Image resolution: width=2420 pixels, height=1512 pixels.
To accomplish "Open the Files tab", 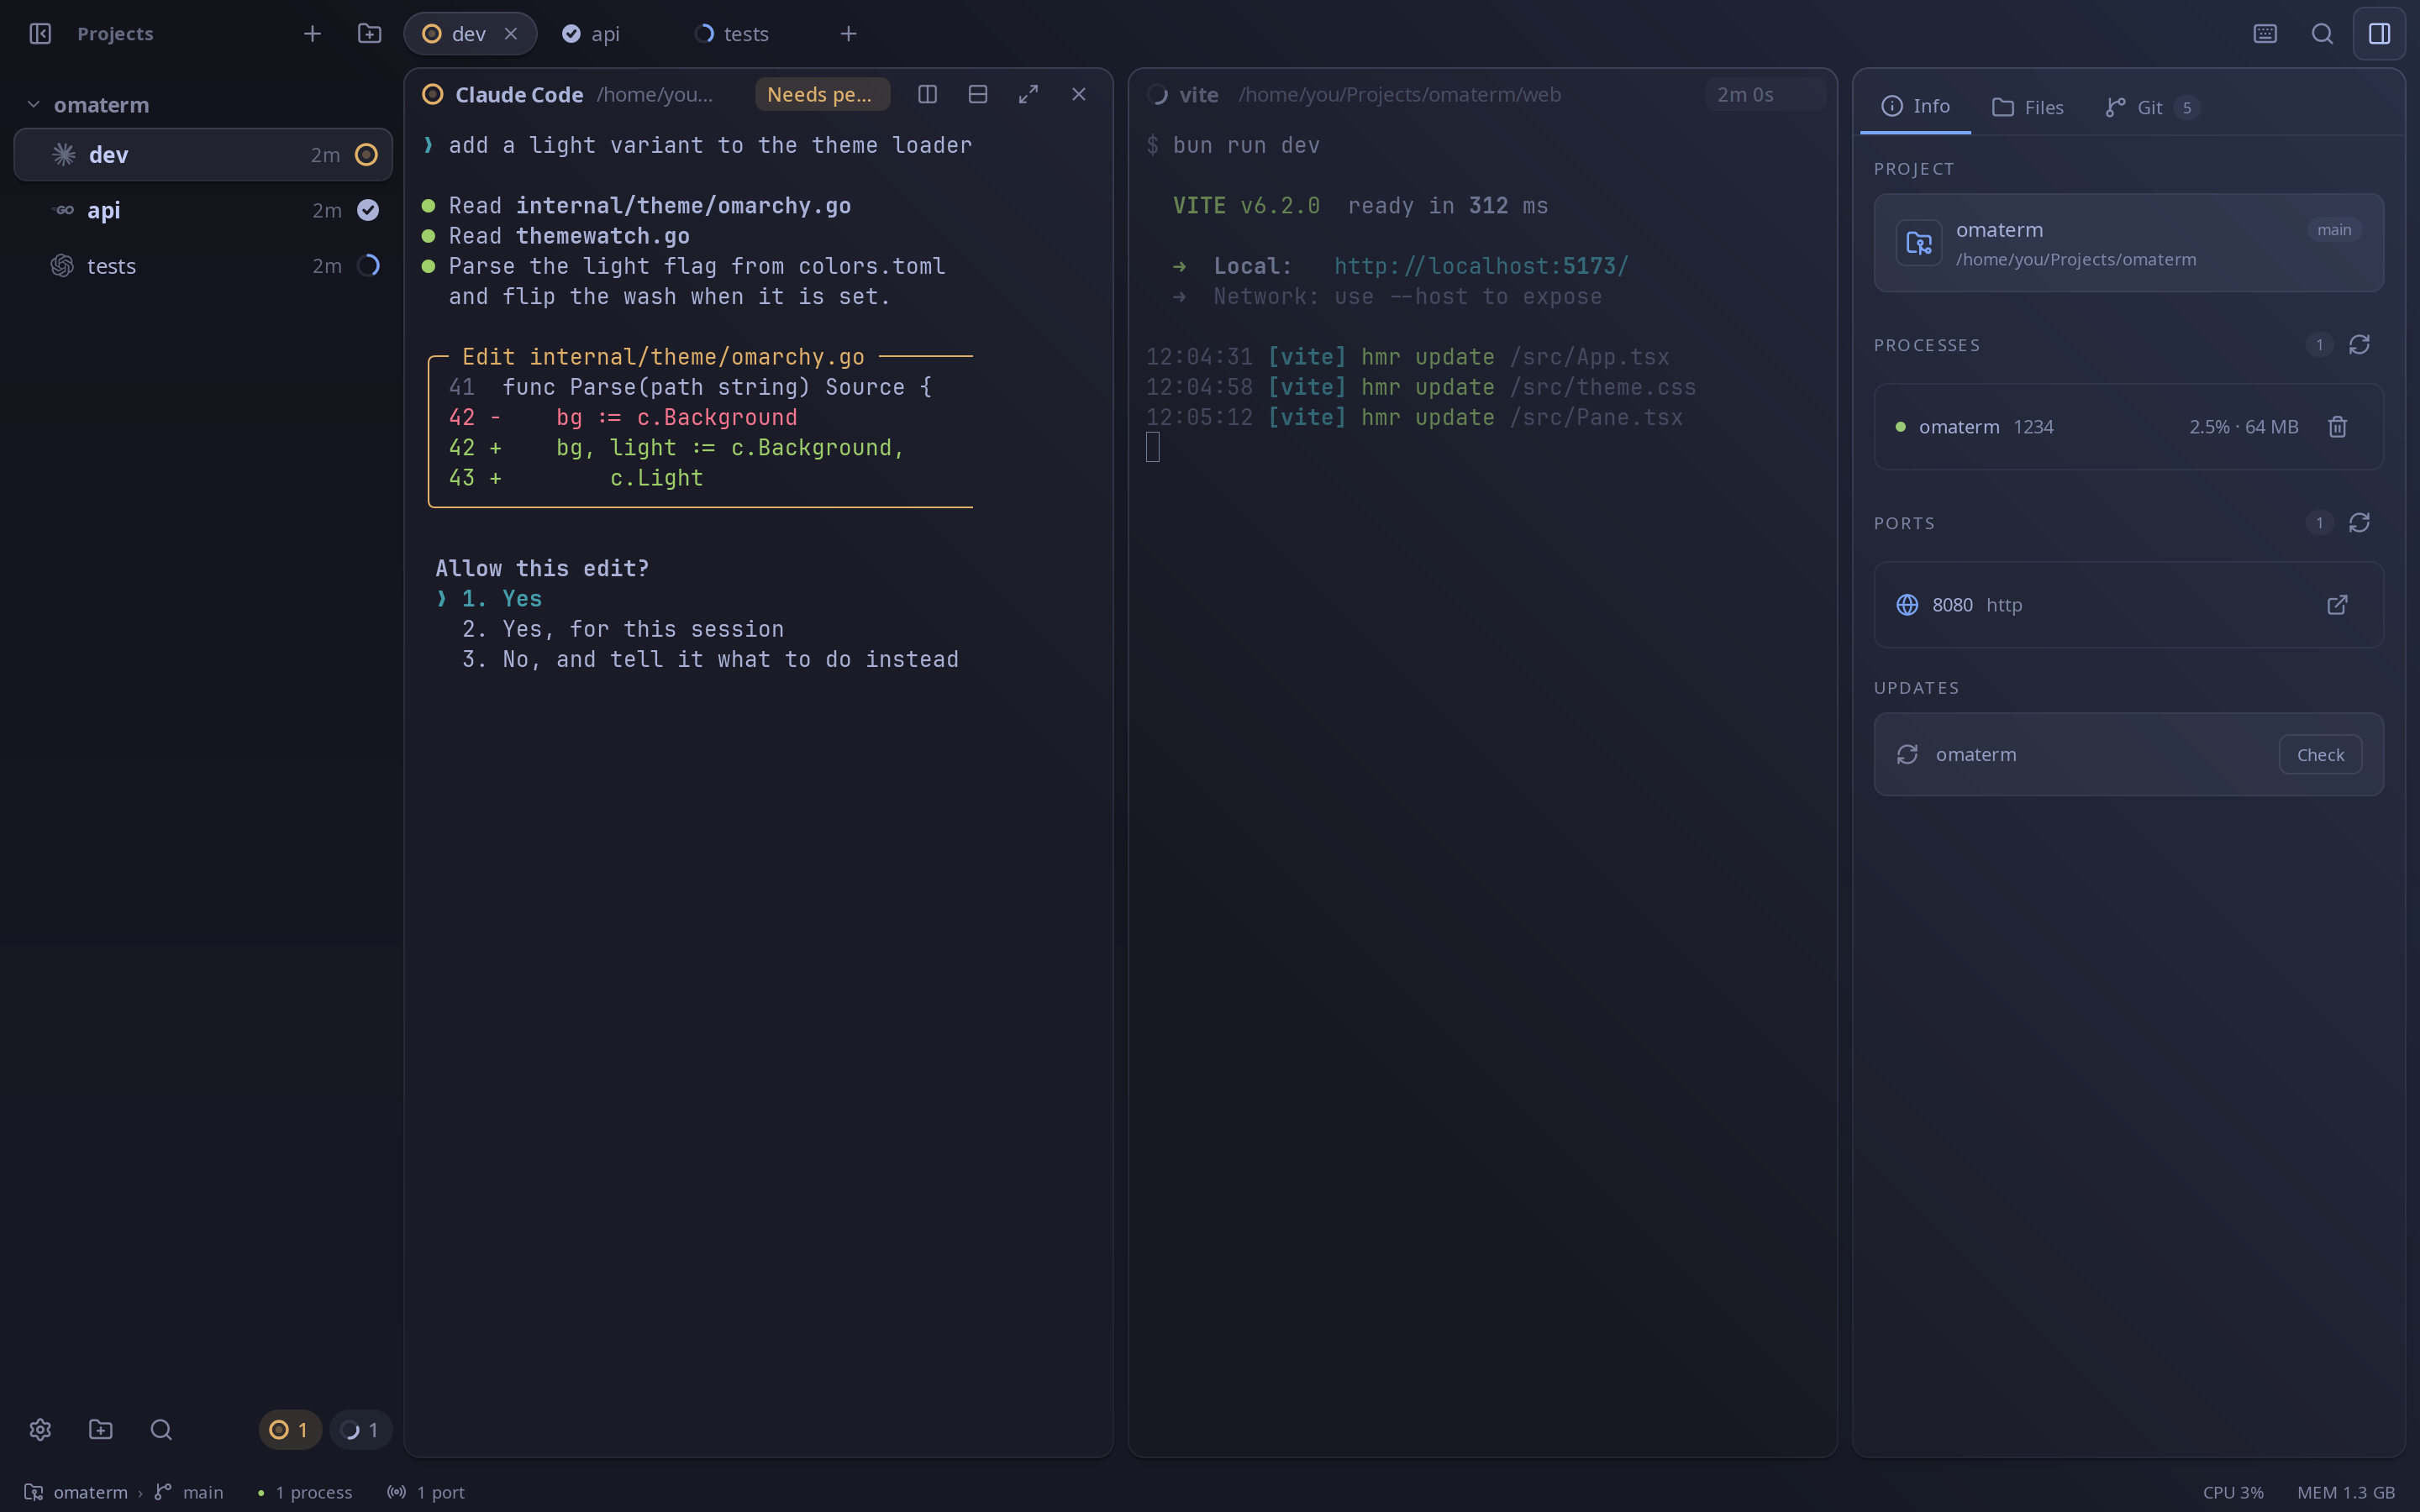I will [x=2027, y=107].
